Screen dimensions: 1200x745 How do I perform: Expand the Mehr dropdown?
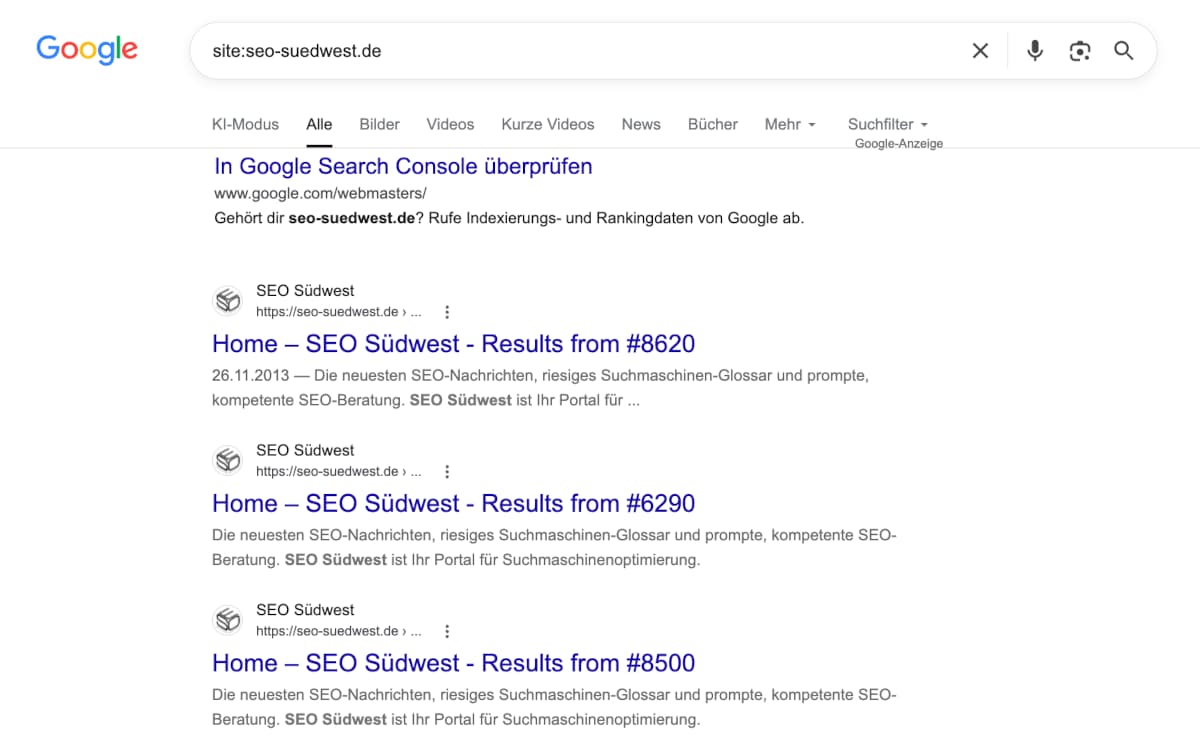[x=790, y=124]
